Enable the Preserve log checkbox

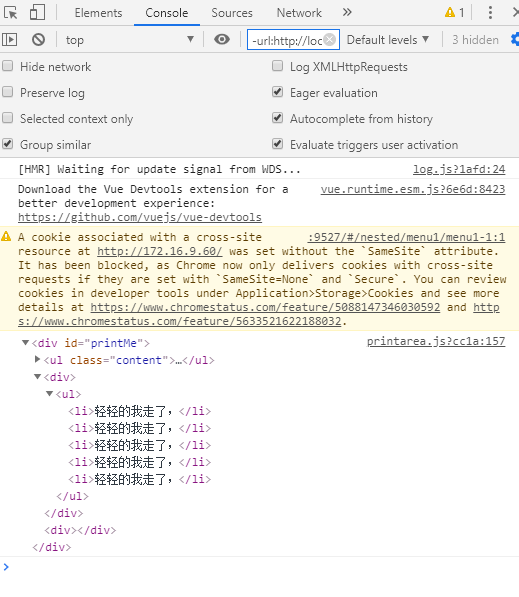(x=8, y=92)
